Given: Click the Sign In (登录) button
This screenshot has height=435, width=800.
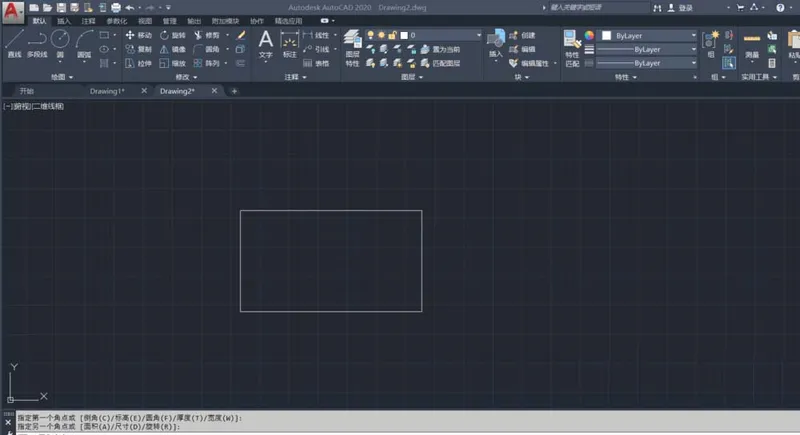Looking at the screenshot, I should click(x=681, y=8).
